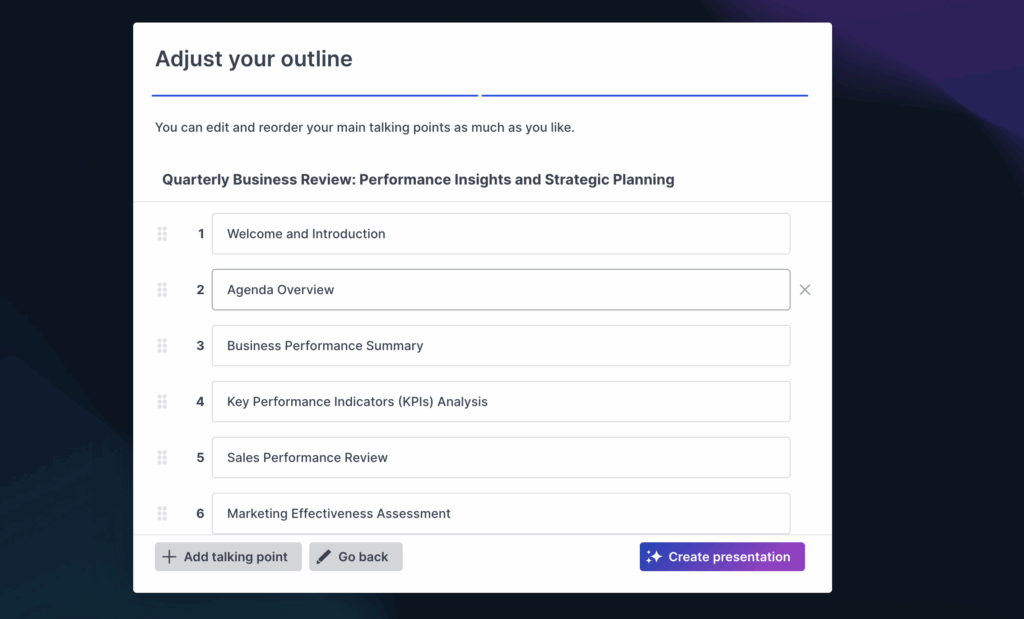Click the reorder handle of the KPIs Analysis row
This screenshot has height=619, width=1024.
pyautogui.click(x=162, y=402)
